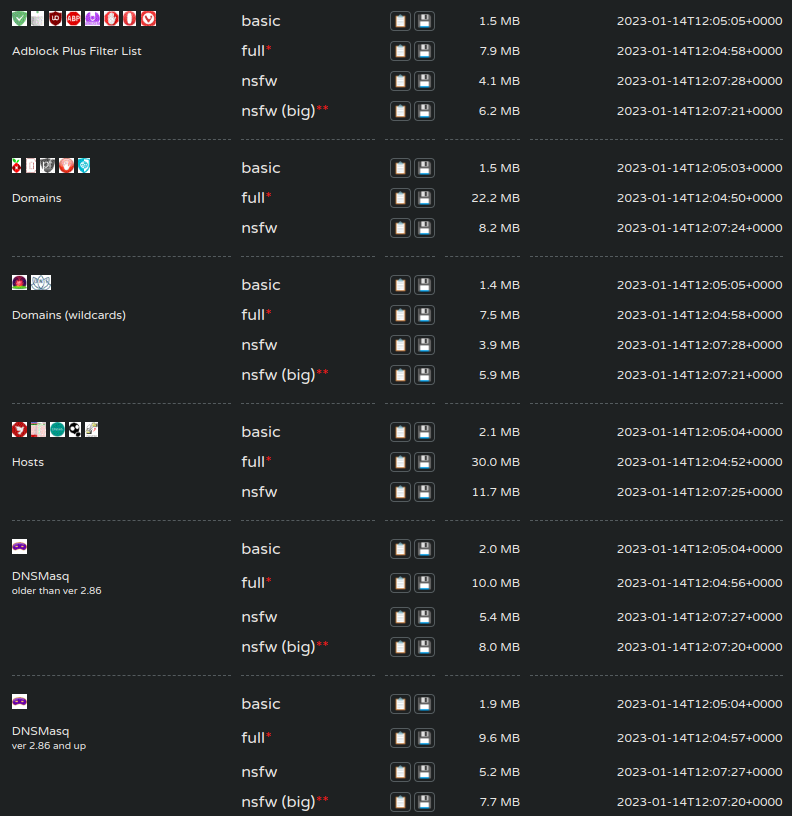Click the Vivaldi browser icon
Screen dimensions: 792x816
pos(148,19)
